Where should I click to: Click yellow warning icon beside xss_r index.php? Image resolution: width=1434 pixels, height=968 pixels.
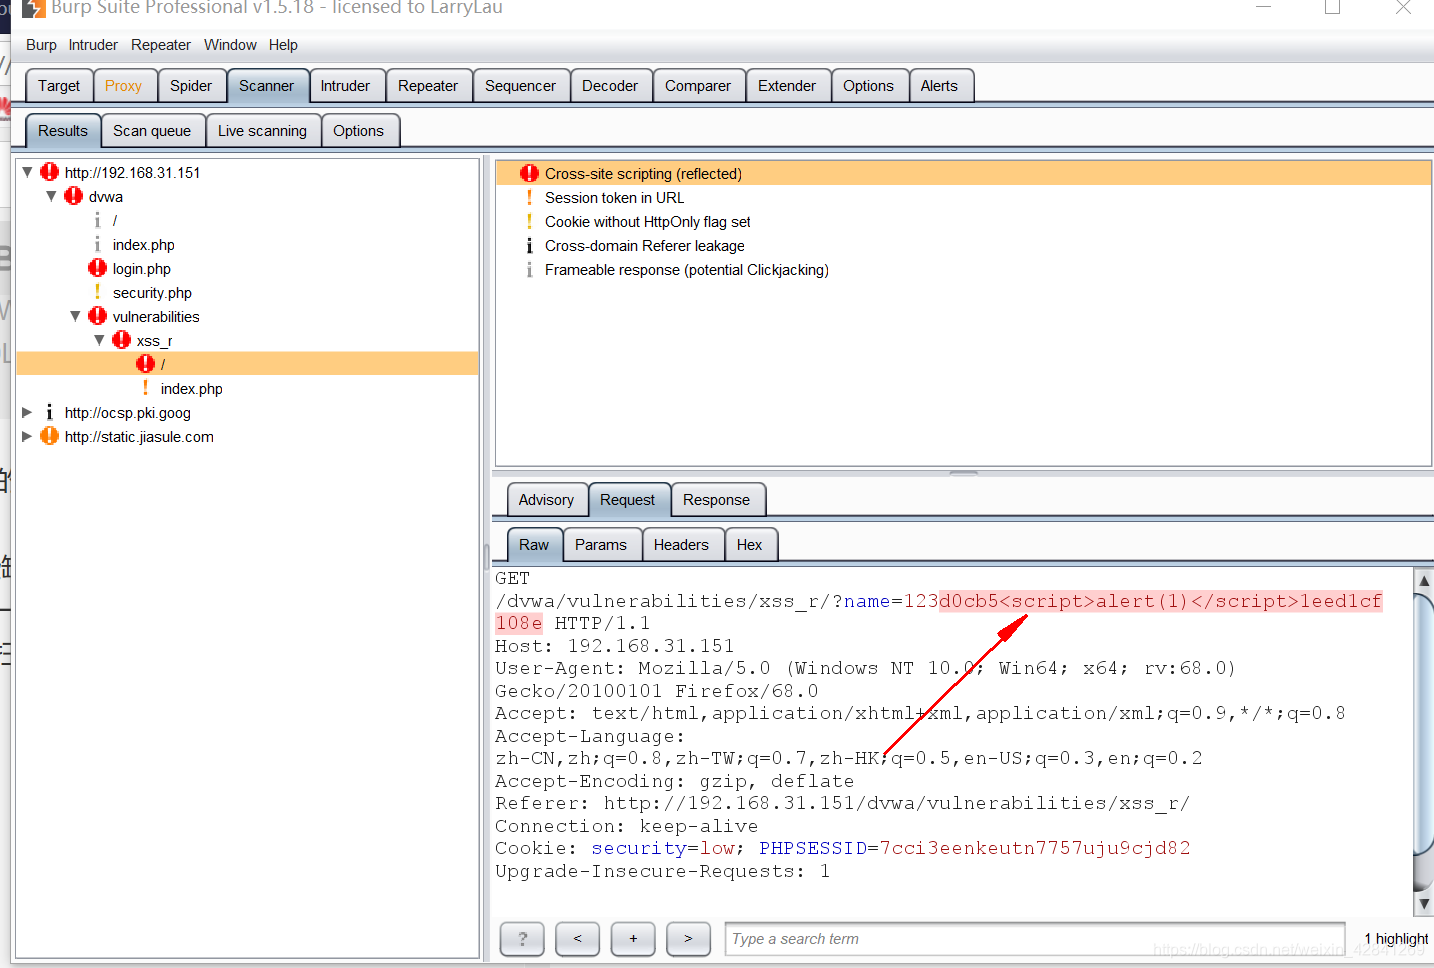click(145, 388)
